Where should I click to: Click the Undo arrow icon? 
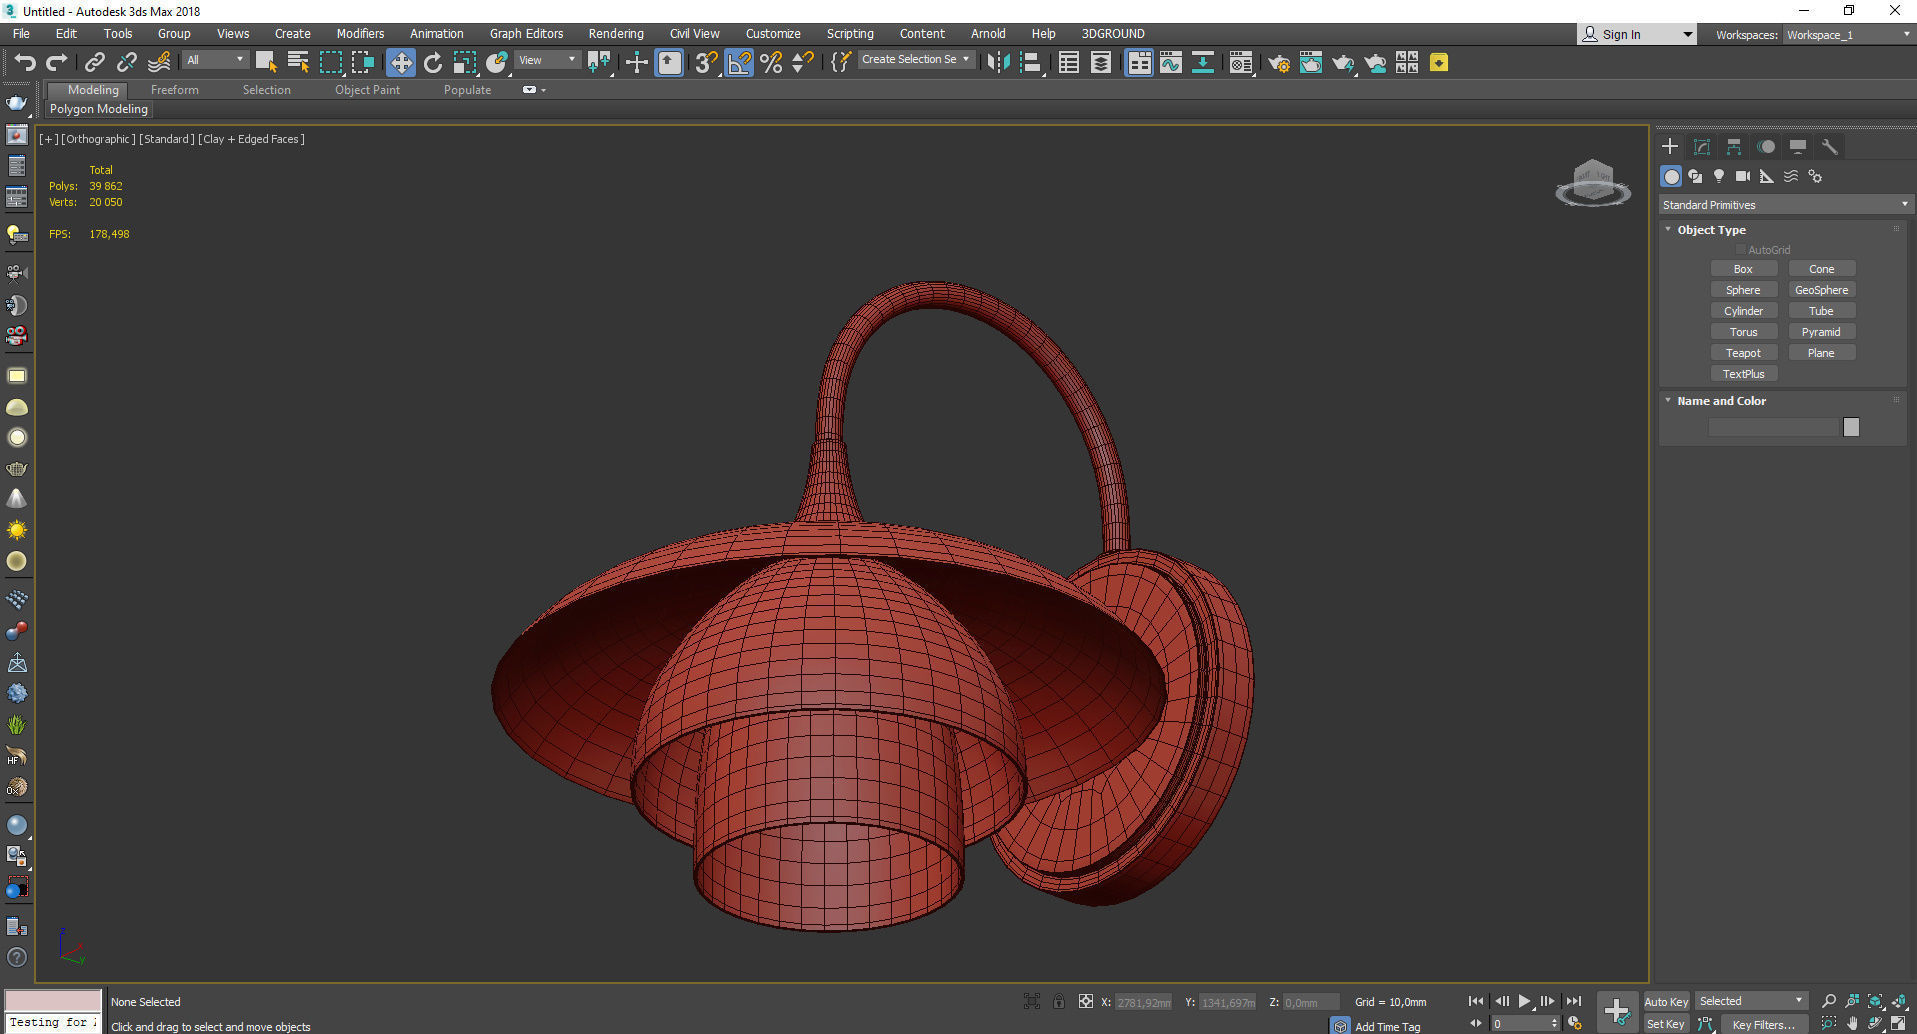pos(25,62)
